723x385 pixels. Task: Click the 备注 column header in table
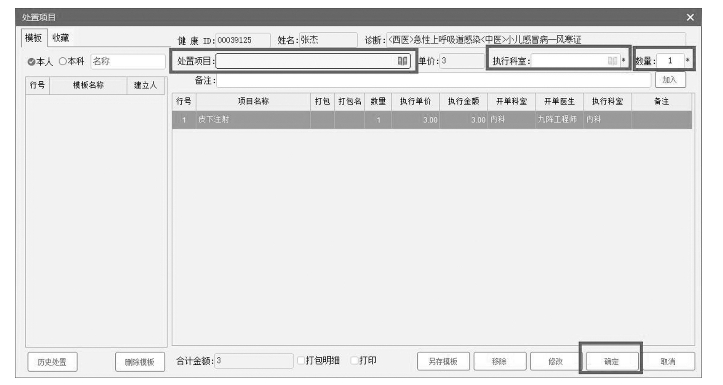coord(662,101)
